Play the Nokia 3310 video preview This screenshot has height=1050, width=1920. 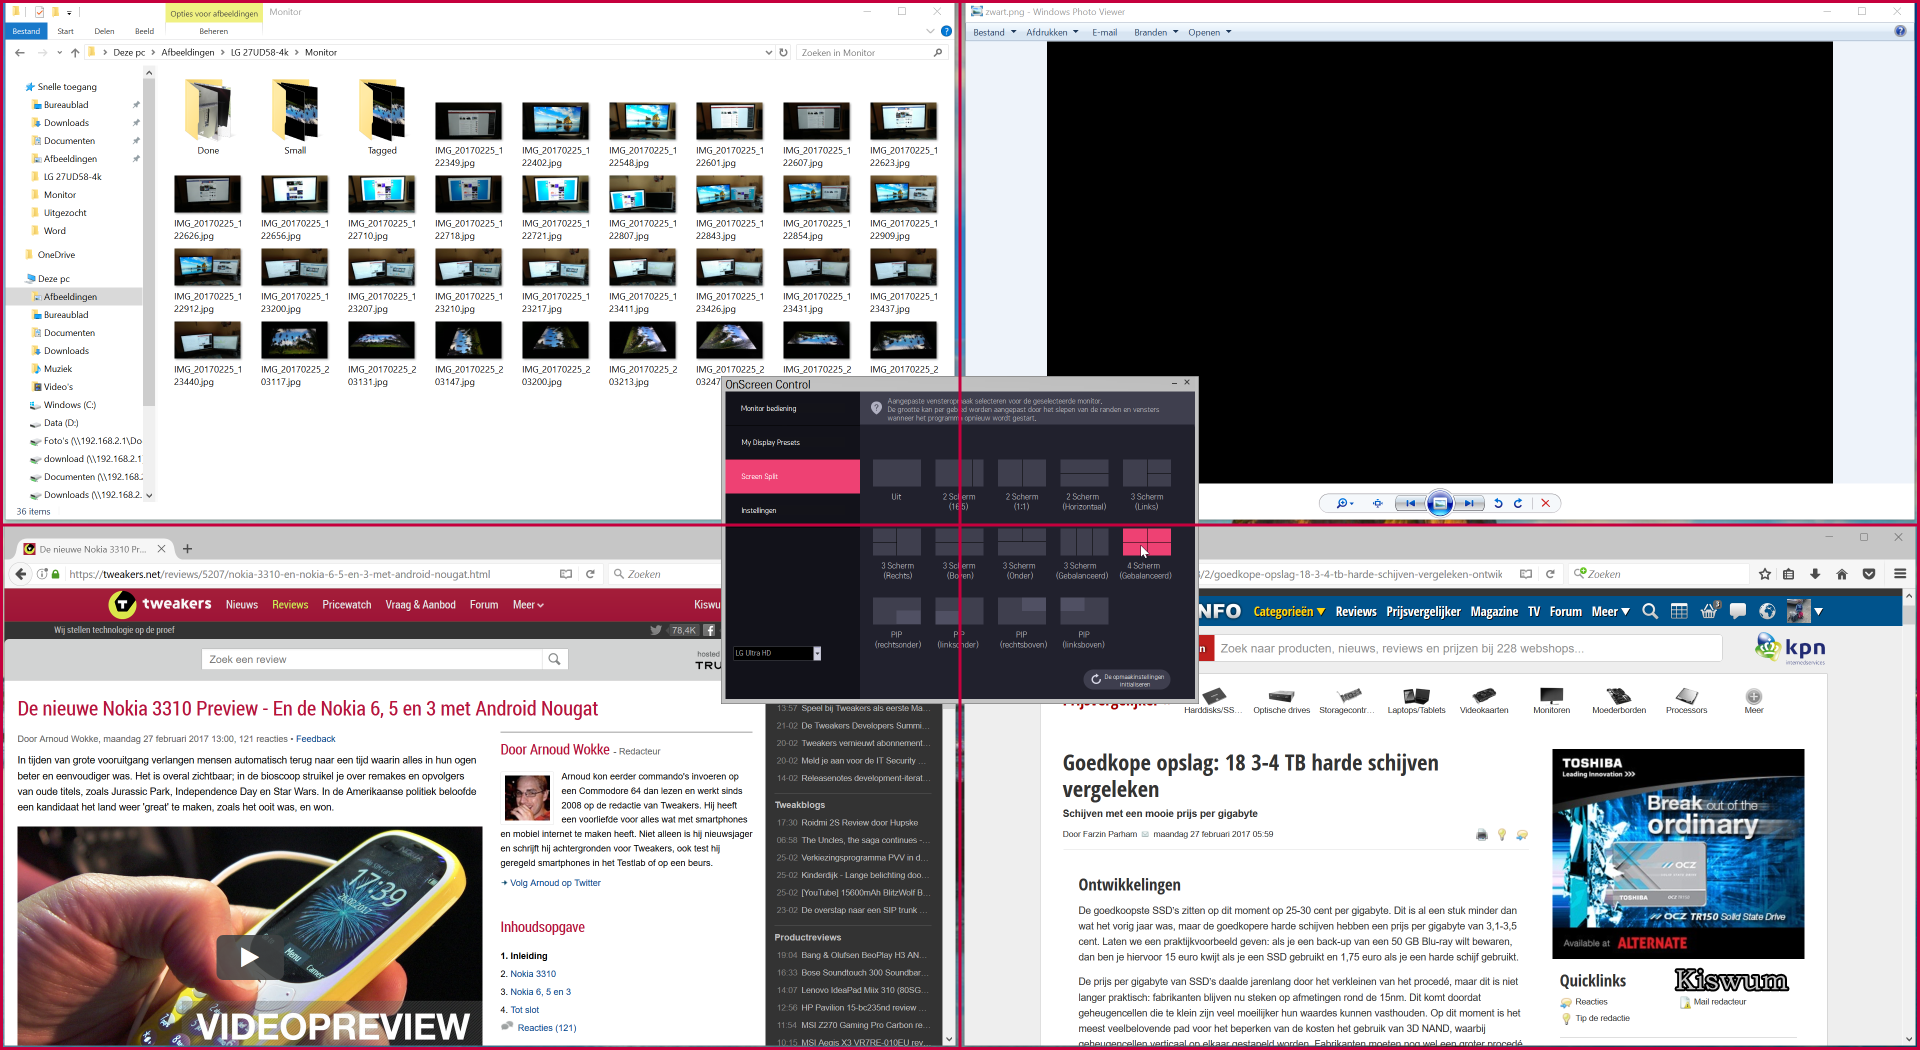[248, 957]
